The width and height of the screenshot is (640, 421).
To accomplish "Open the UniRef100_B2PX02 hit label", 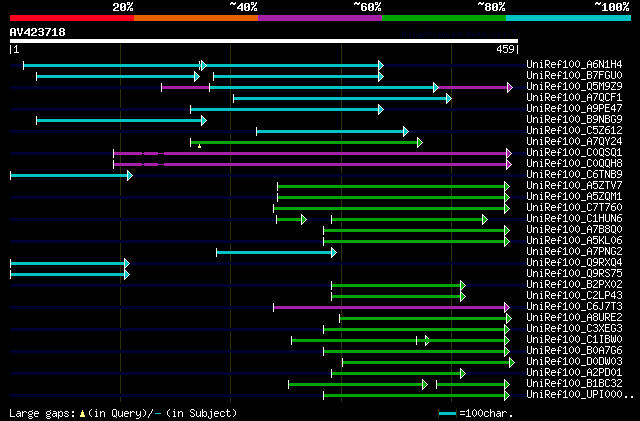I will click(x=574, y=285).
